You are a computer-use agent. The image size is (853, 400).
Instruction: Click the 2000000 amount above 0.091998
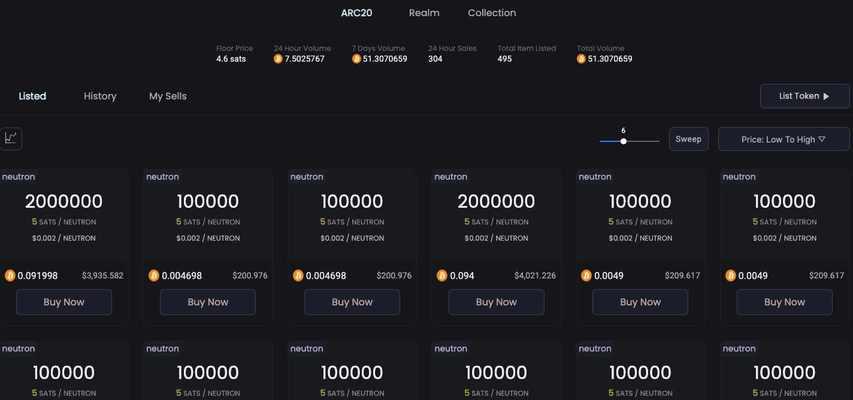(64, 201)
